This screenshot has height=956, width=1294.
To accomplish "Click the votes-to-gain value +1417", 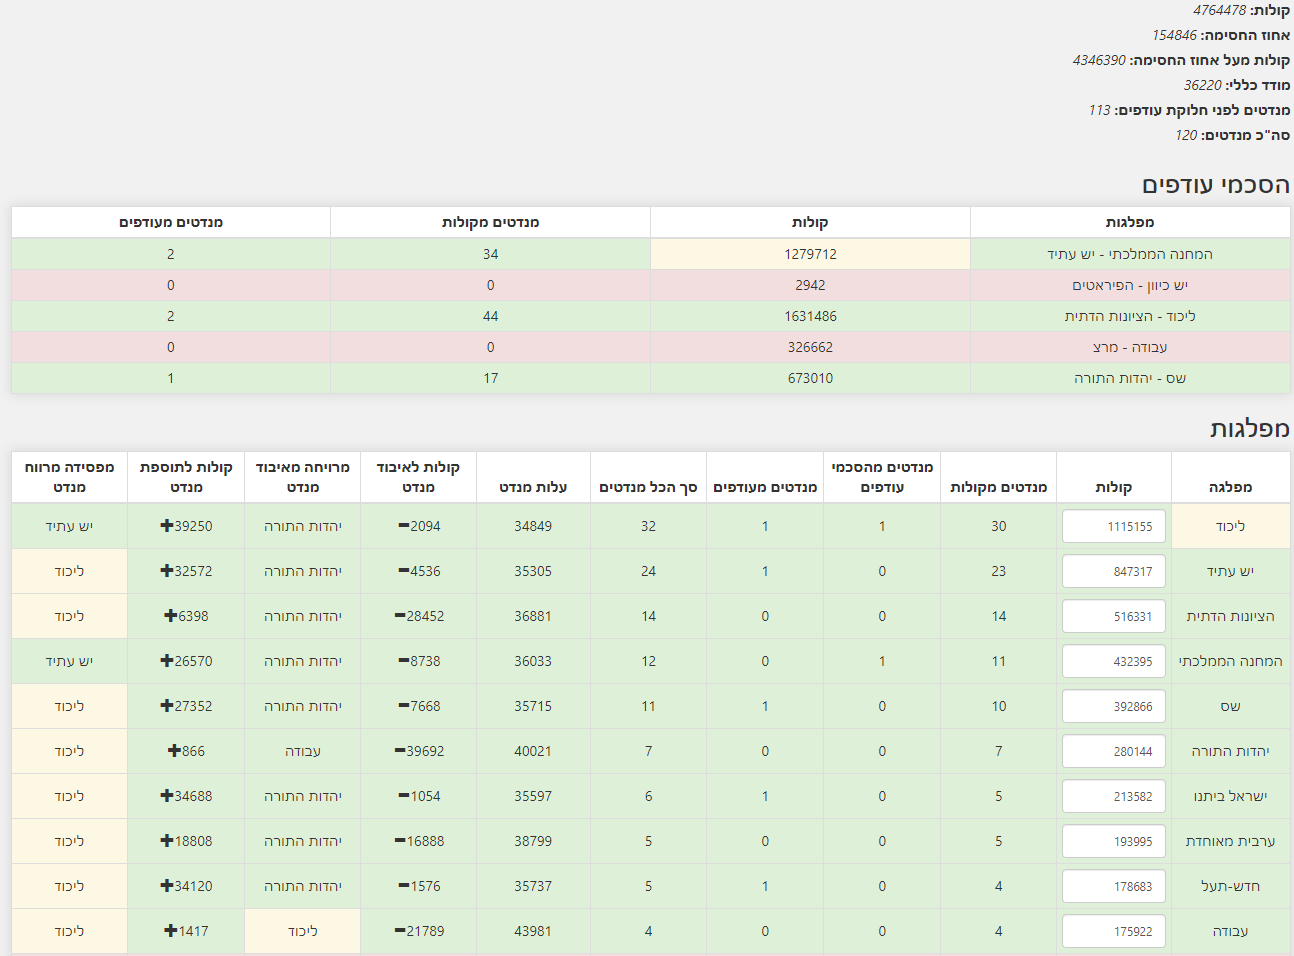I will (x=186, y=931).
